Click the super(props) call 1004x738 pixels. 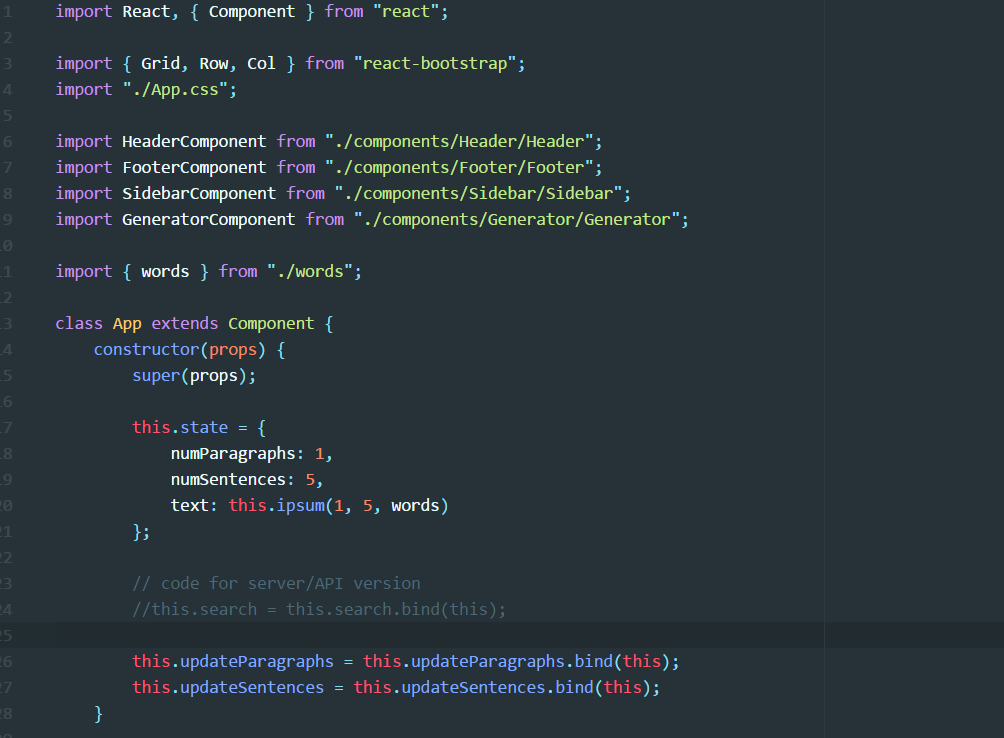[193, 375]
